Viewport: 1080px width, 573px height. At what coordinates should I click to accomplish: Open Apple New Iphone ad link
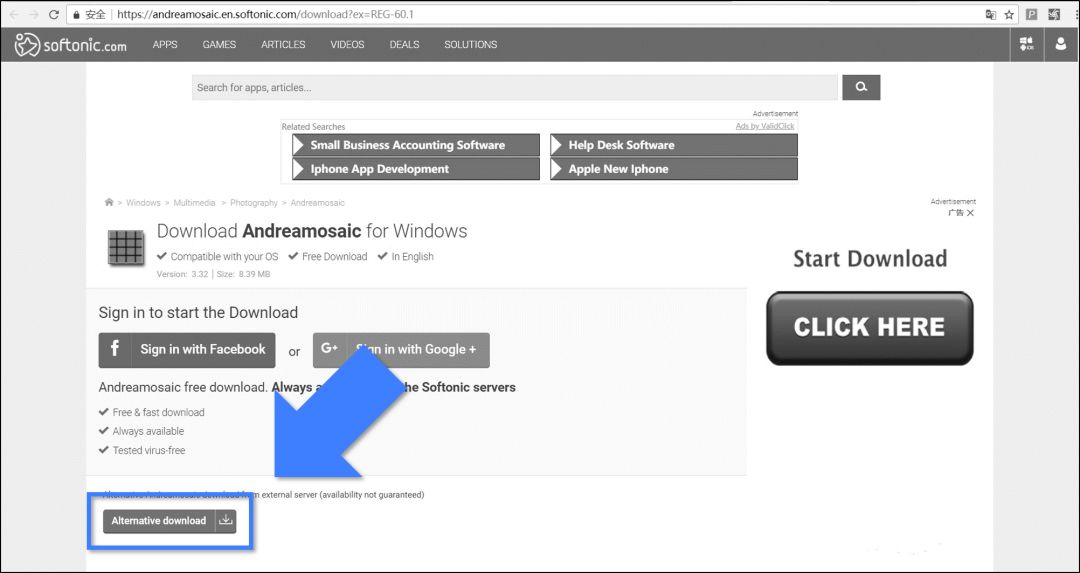coord(674,169)
